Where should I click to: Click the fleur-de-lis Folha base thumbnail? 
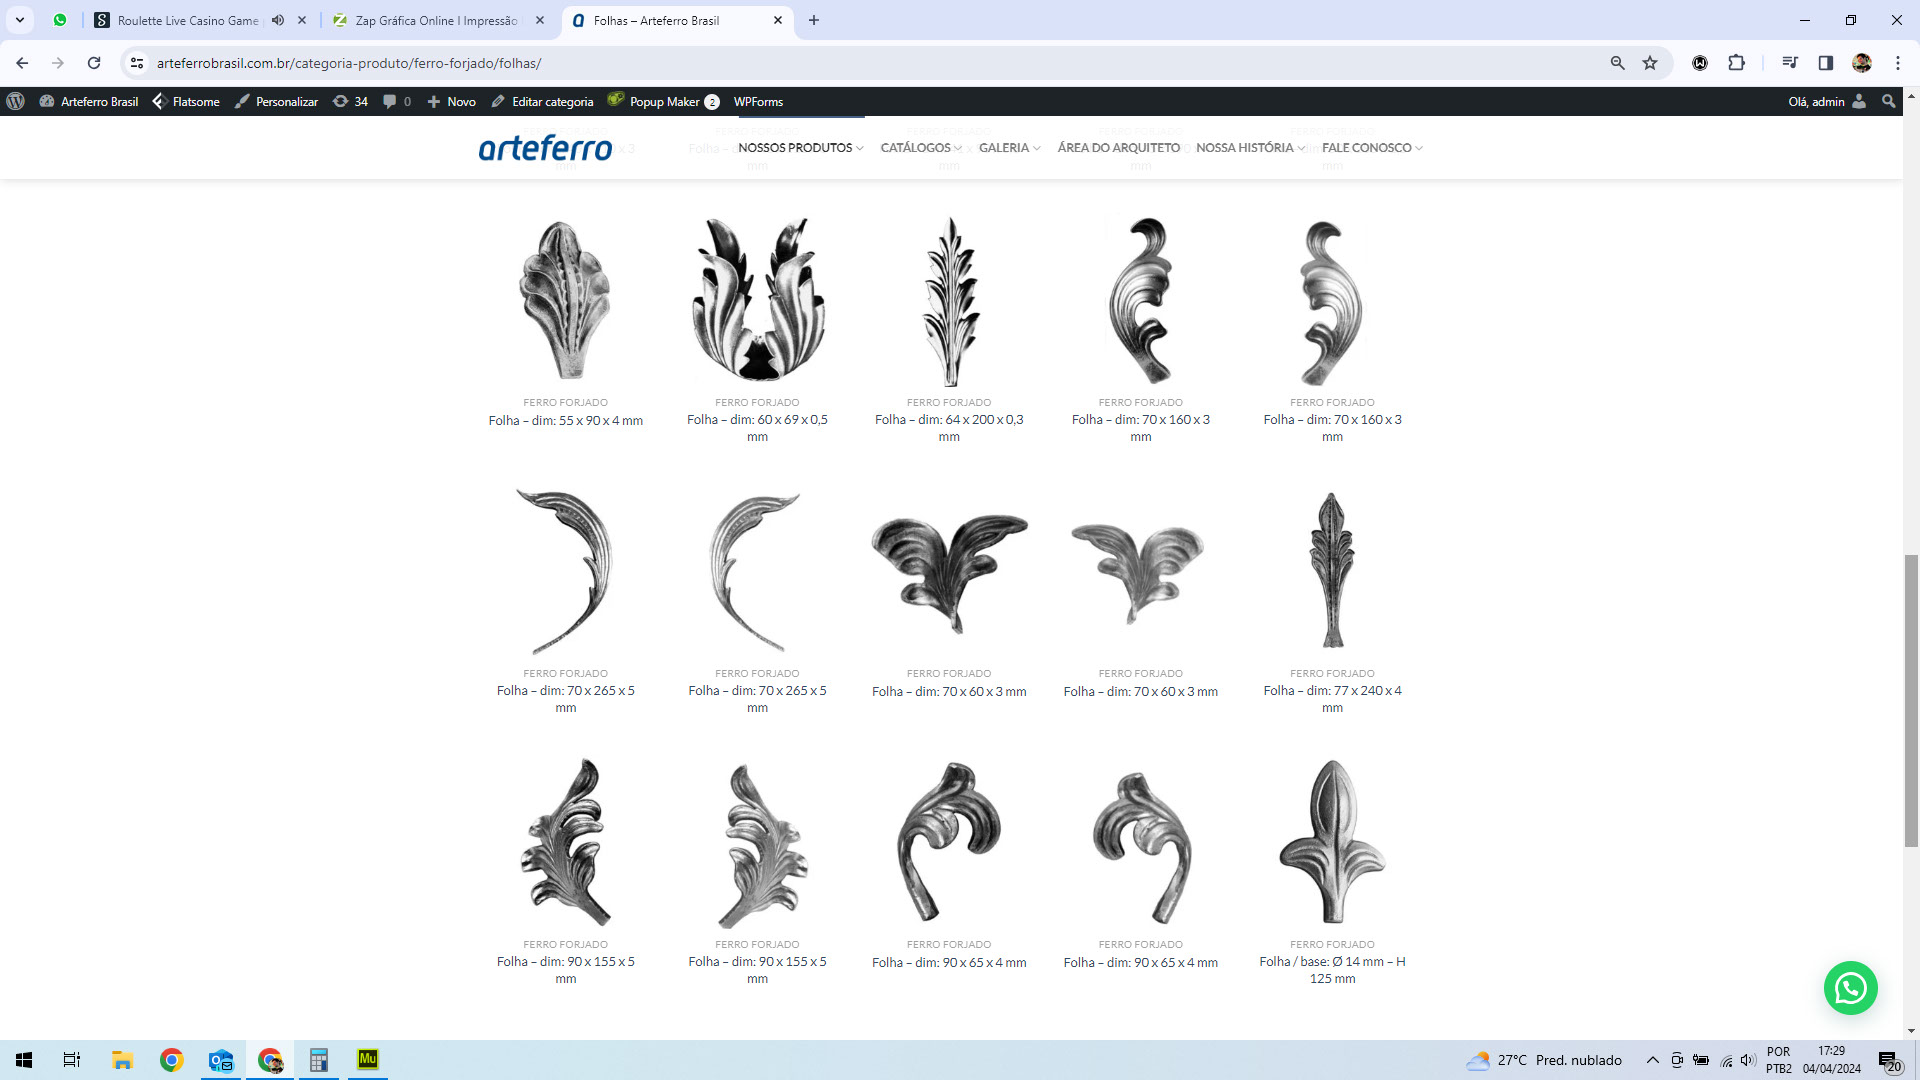tap(1332, 842)
